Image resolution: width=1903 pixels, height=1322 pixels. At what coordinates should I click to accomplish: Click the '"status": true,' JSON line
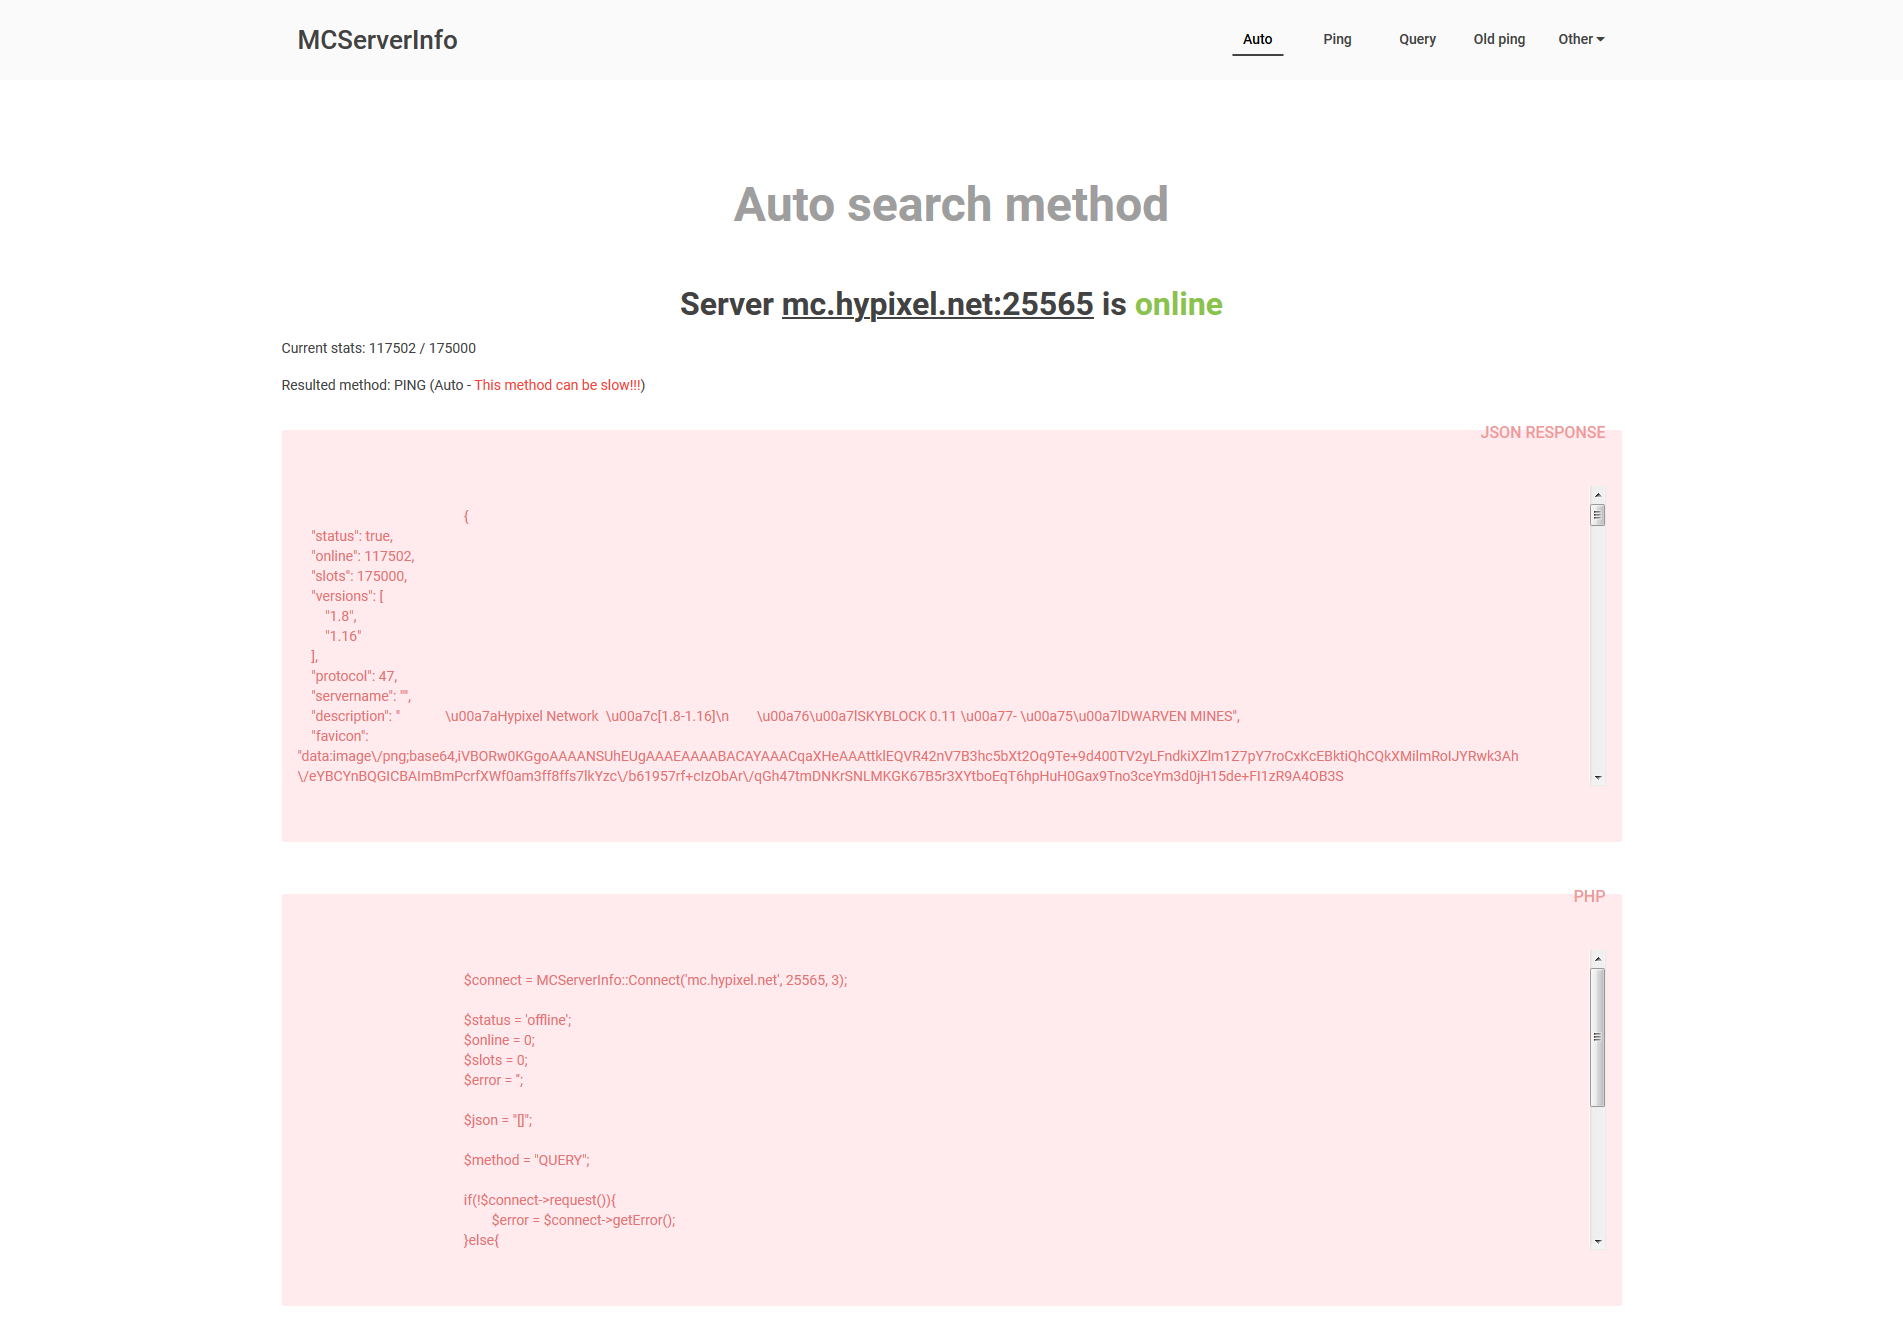[x=352, y=536]
